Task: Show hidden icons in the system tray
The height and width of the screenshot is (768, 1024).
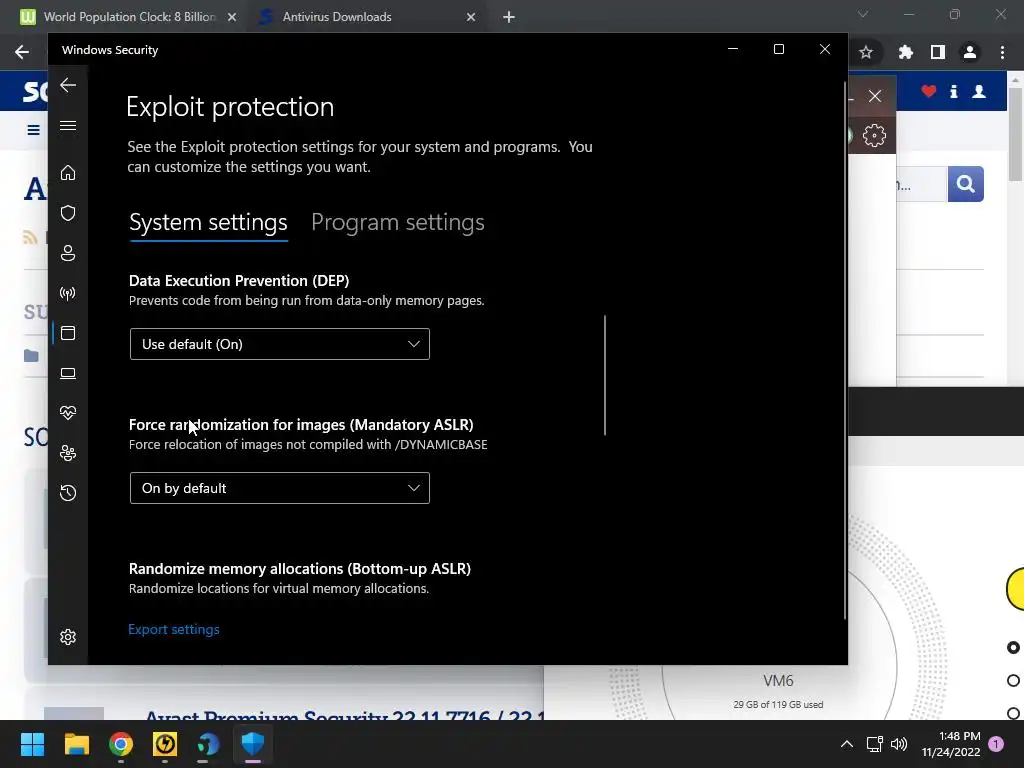Action: [846, 744]
